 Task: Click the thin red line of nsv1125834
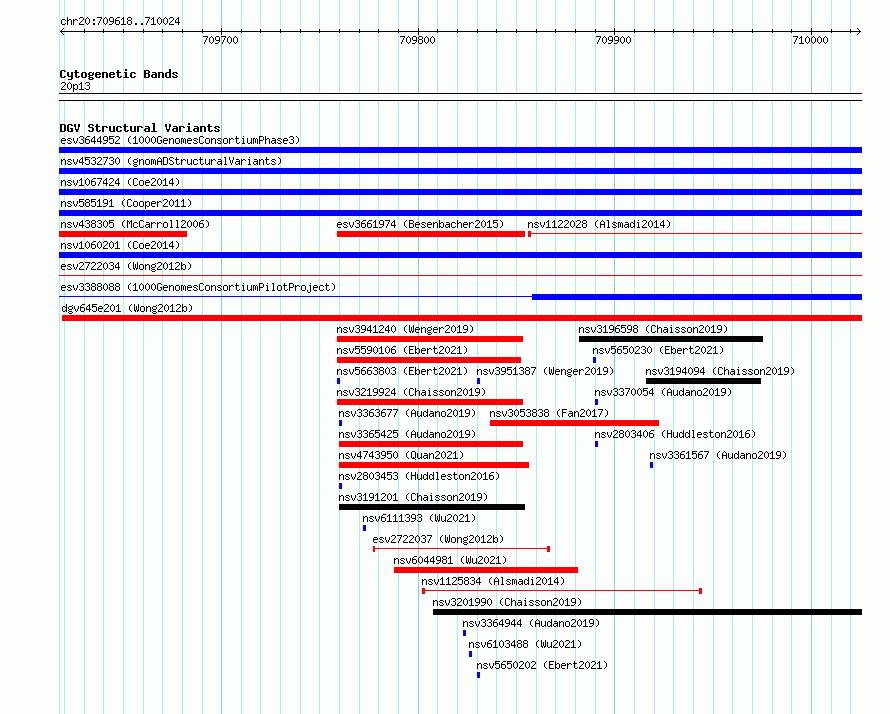pos(562,591)
